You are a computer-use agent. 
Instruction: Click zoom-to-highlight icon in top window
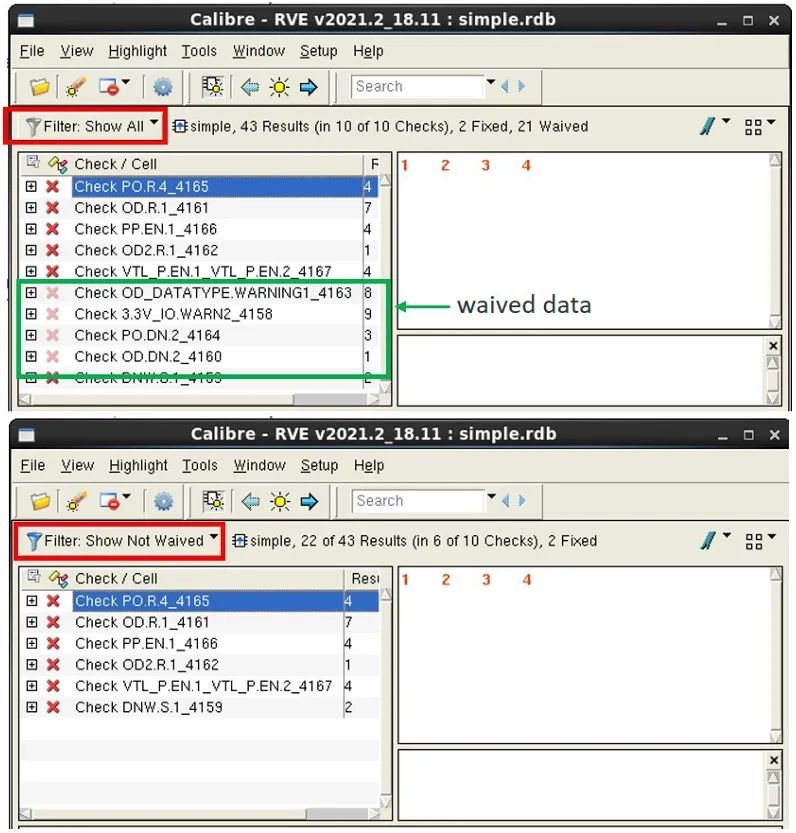pos(213,87)
